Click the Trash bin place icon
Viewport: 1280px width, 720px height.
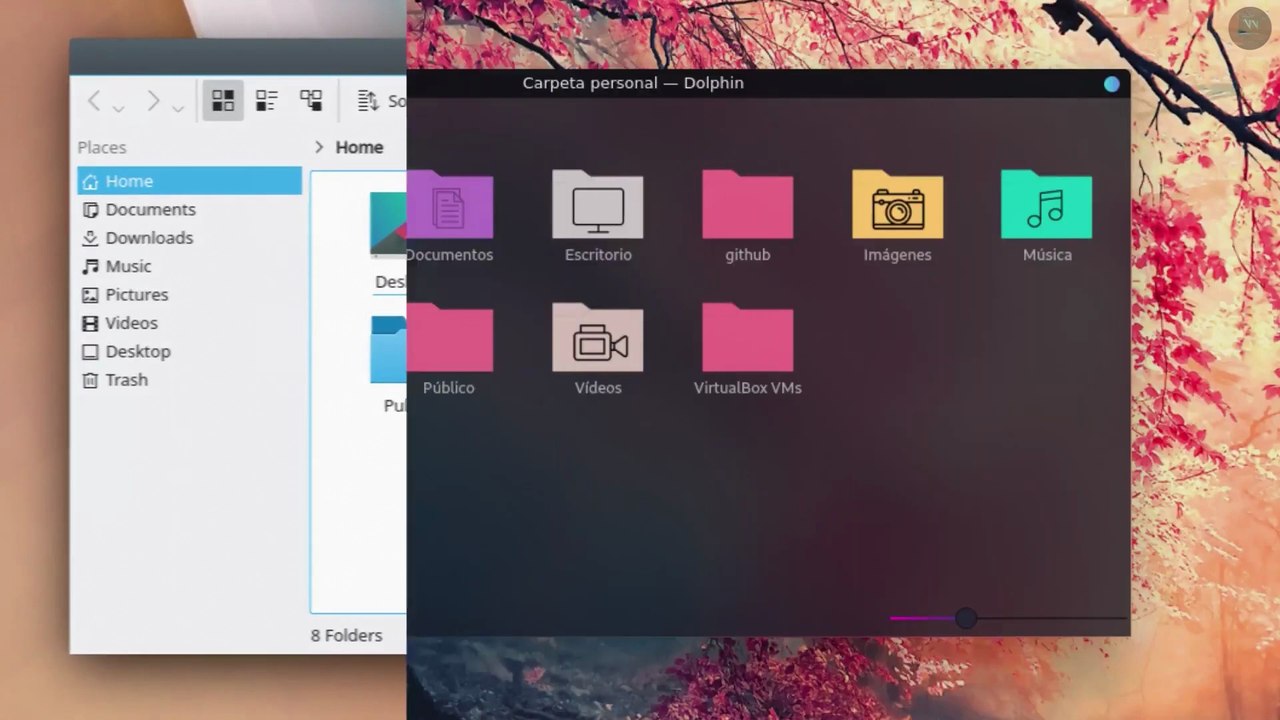coord(90,380)
